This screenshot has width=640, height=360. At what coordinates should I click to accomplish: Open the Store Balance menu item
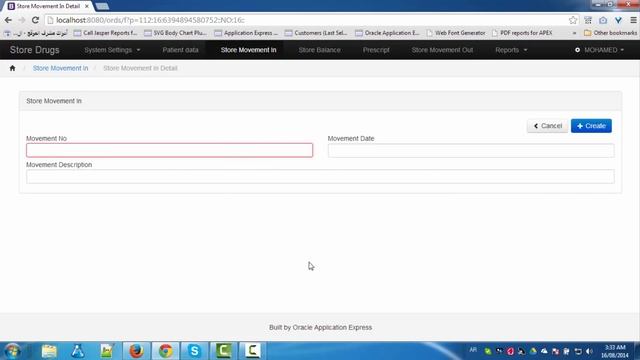319,50
